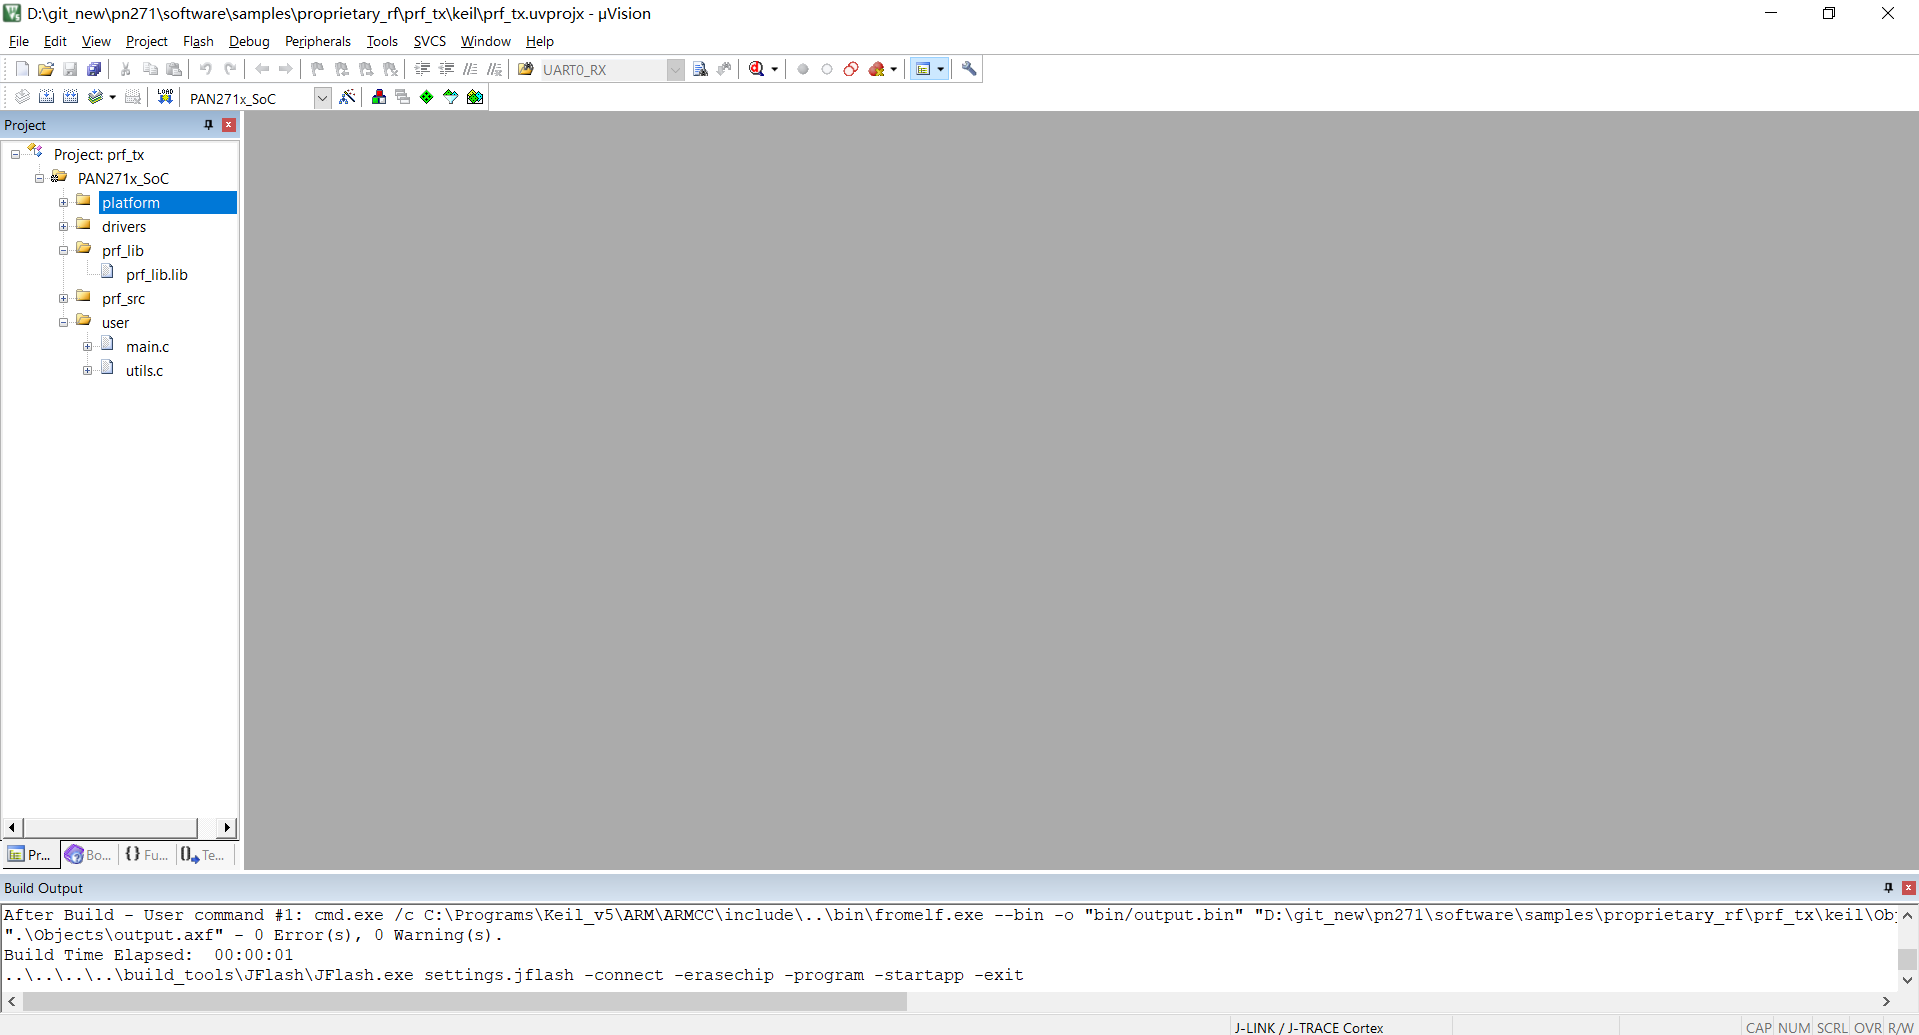Viewport: 1919px width, 1035px height.
Task: Select main.c in the project tree
Action: pyautogui.click(x=147, y=347)
